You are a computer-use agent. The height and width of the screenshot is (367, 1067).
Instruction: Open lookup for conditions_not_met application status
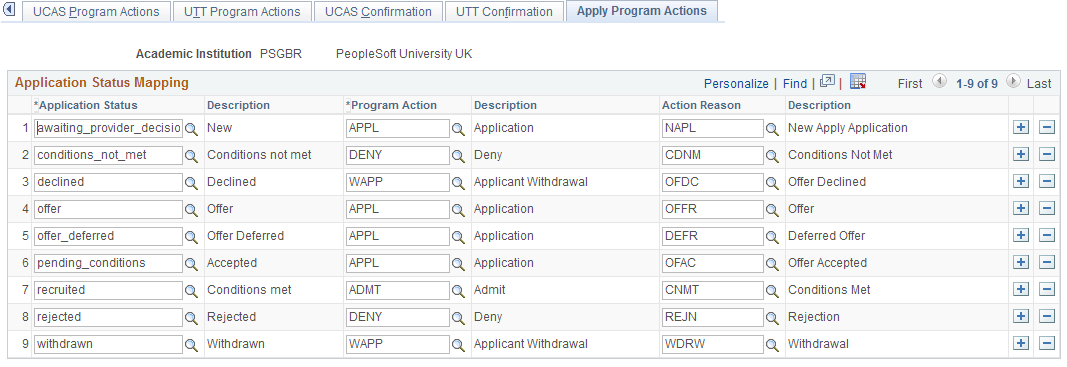[x=192, y=156]
